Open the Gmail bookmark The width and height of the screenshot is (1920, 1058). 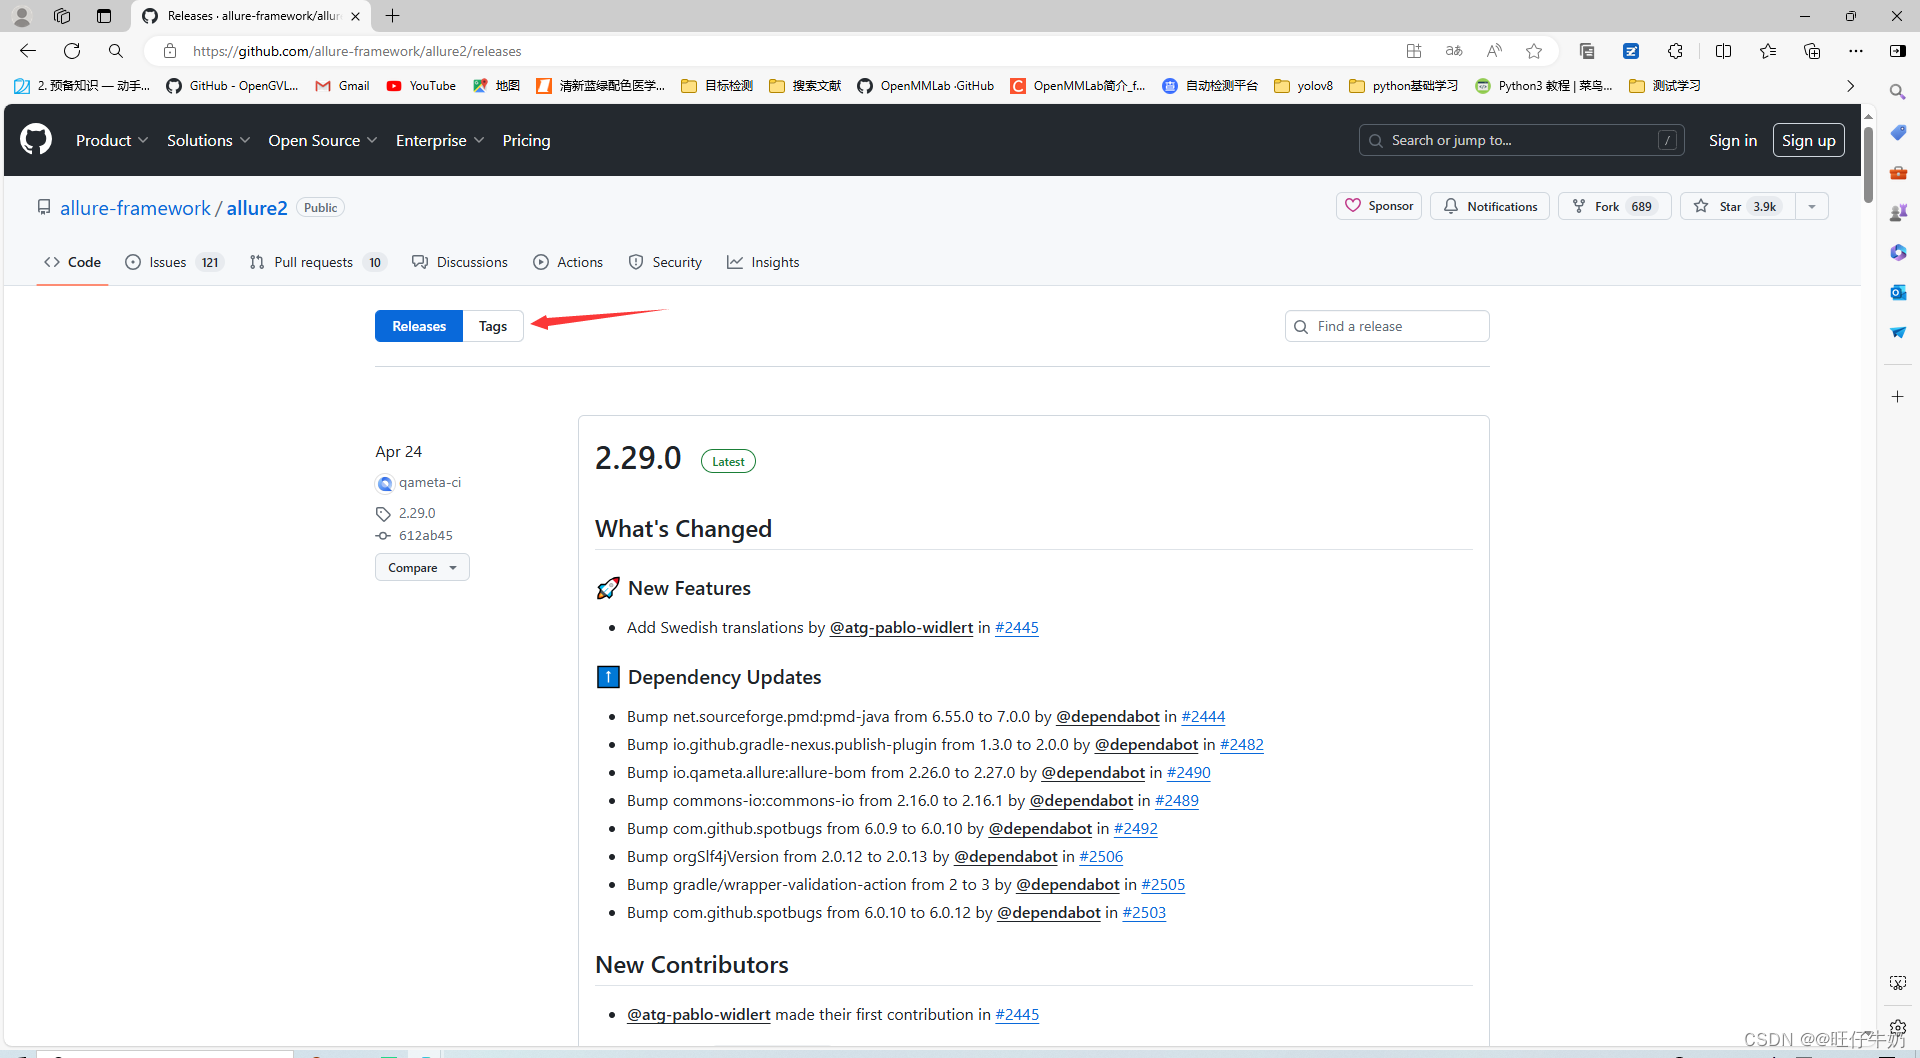coord(343,86)
